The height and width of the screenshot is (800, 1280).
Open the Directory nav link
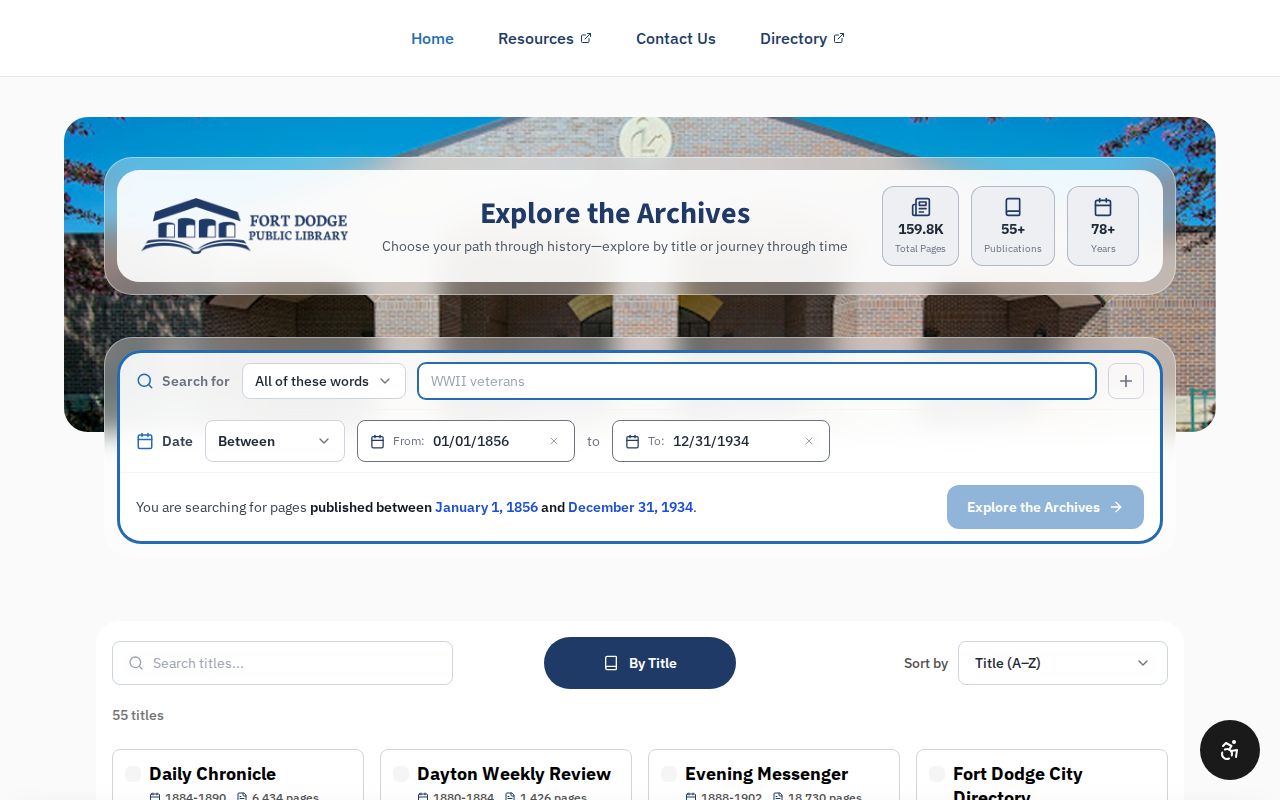tap(802, 38)
